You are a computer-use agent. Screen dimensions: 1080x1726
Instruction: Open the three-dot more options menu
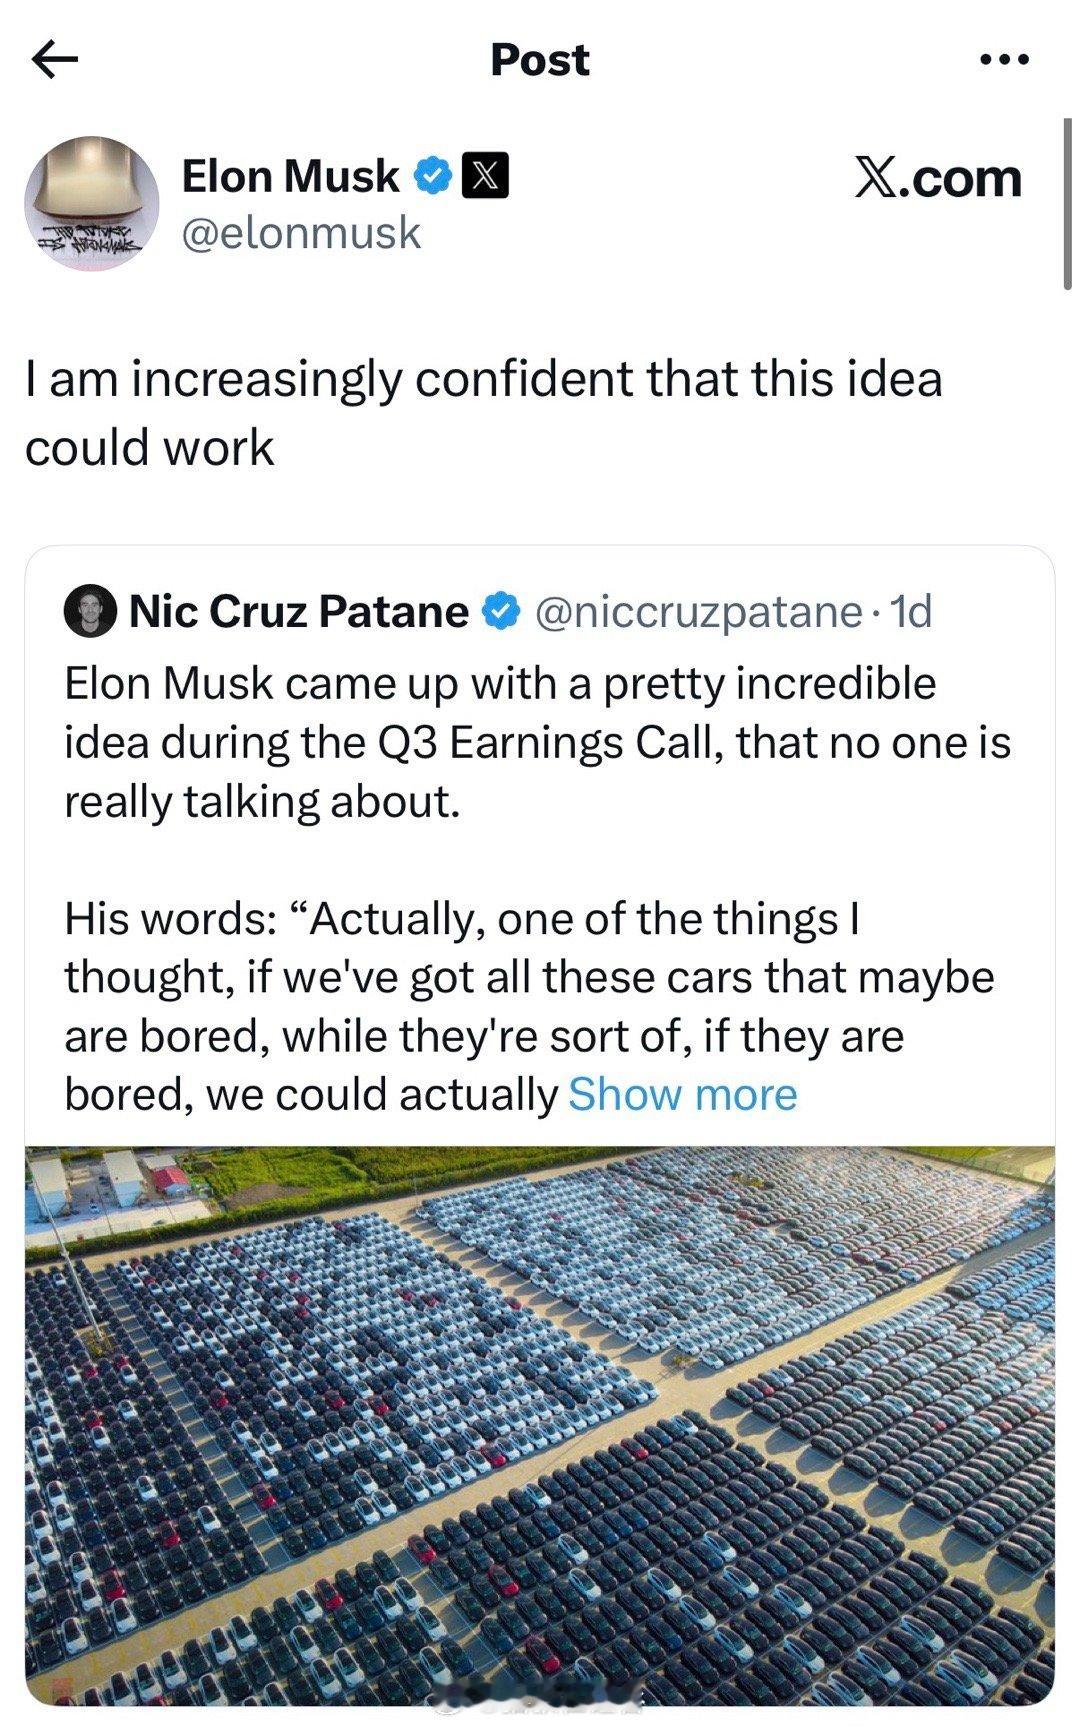[x=1004, y=60]
